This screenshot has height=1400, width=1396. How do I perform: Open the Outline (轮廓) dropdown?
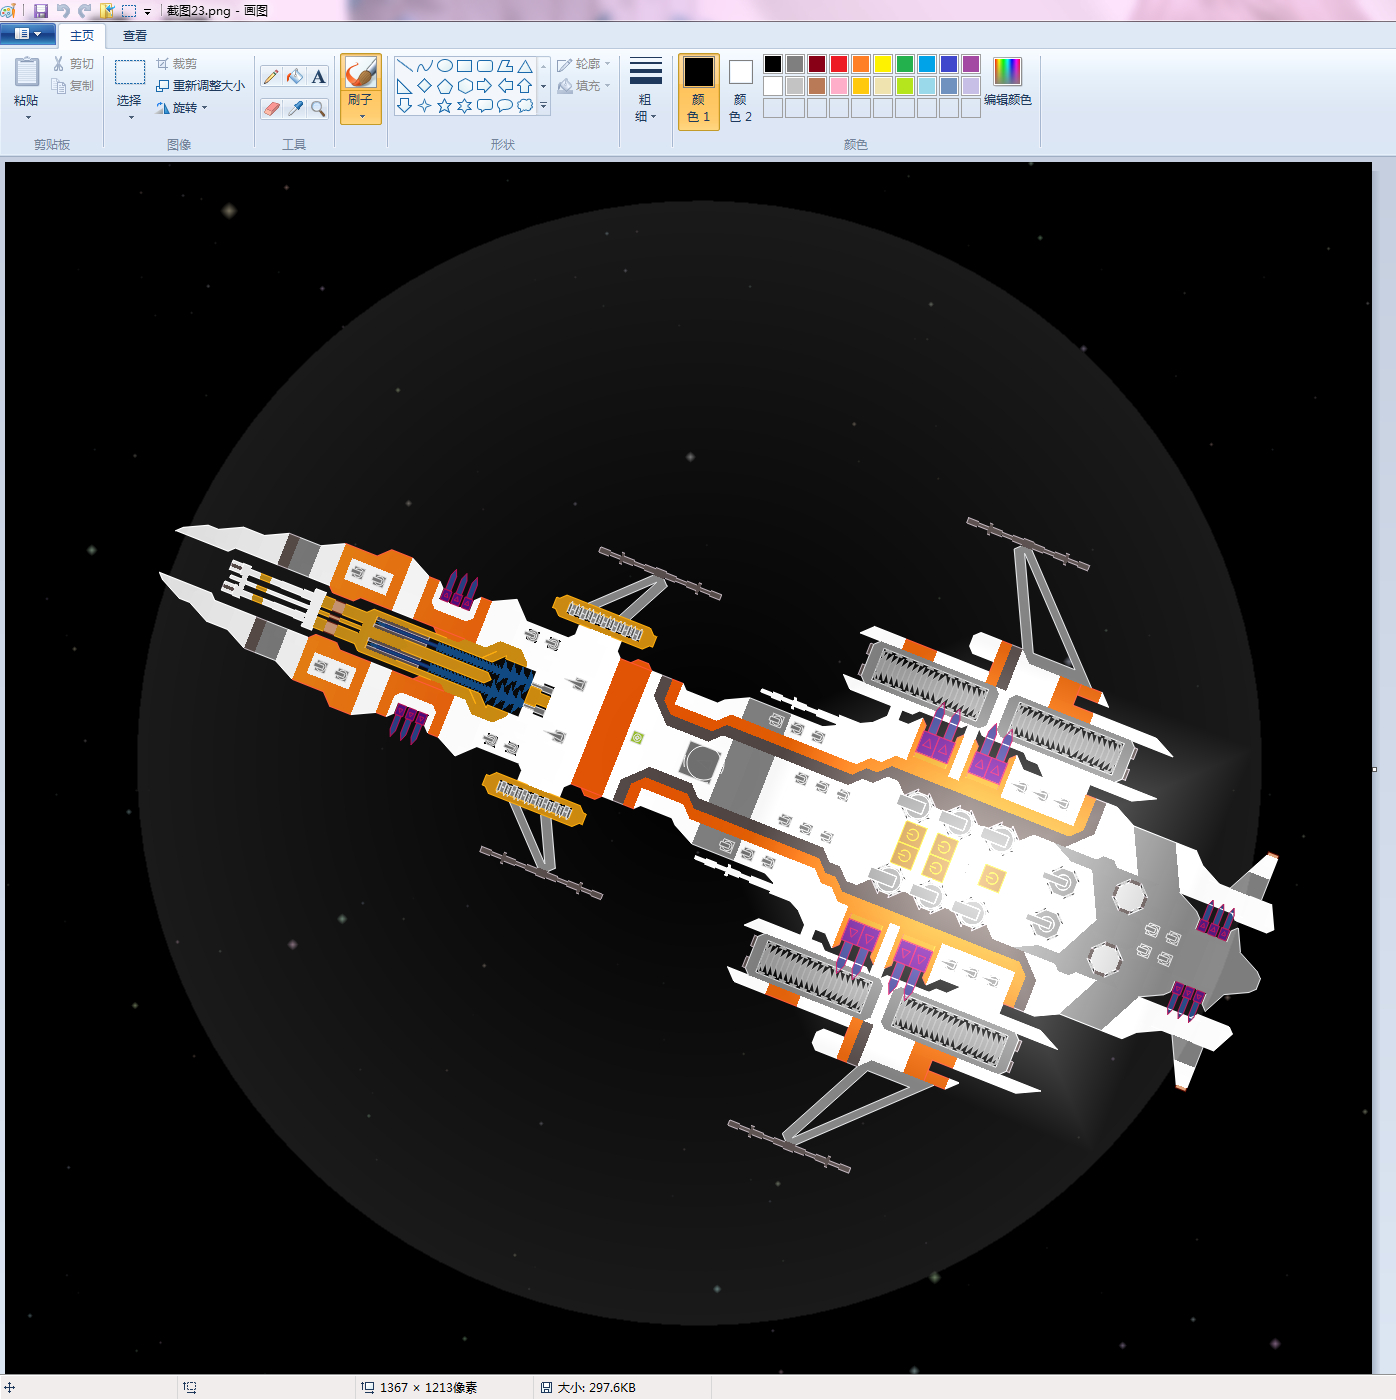point(584,64)
